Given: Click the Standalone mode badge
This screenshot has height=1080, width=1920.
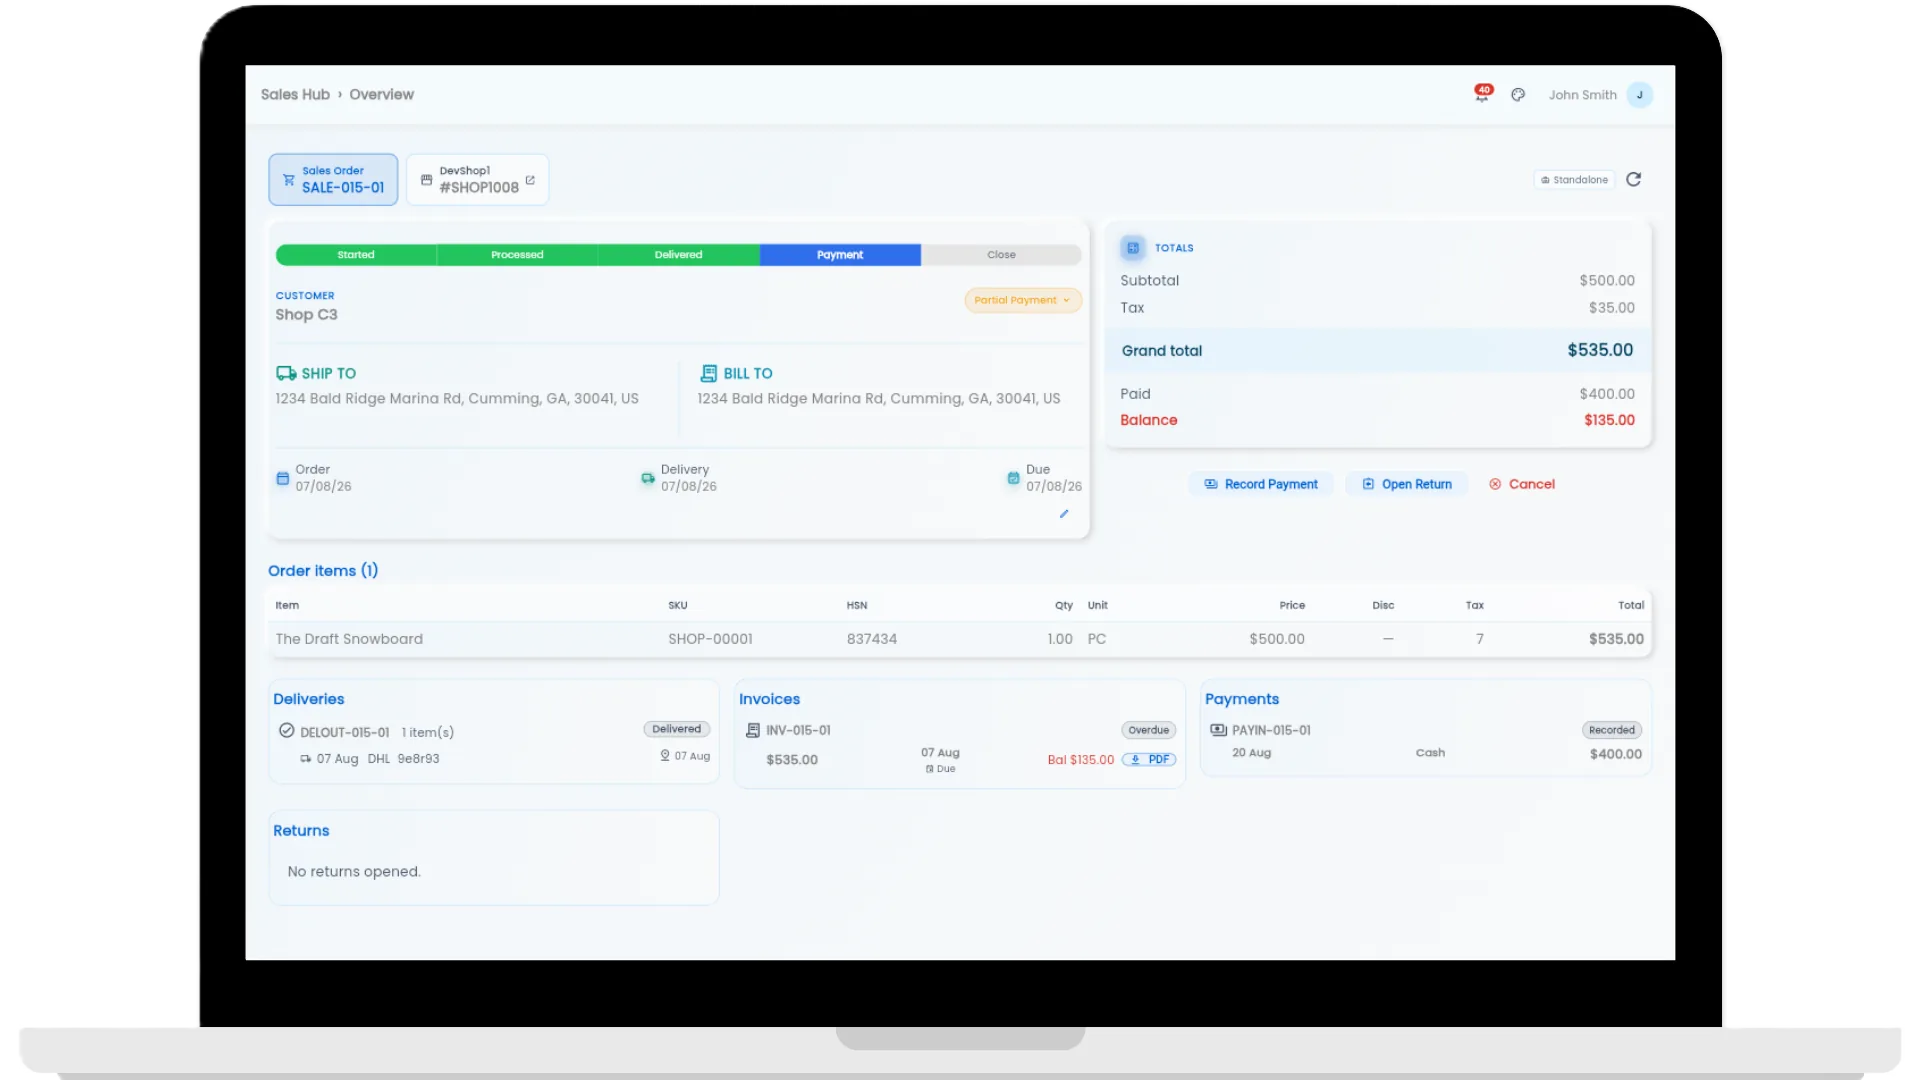Looking at the screenshot, I should (x=1574, y=180).
